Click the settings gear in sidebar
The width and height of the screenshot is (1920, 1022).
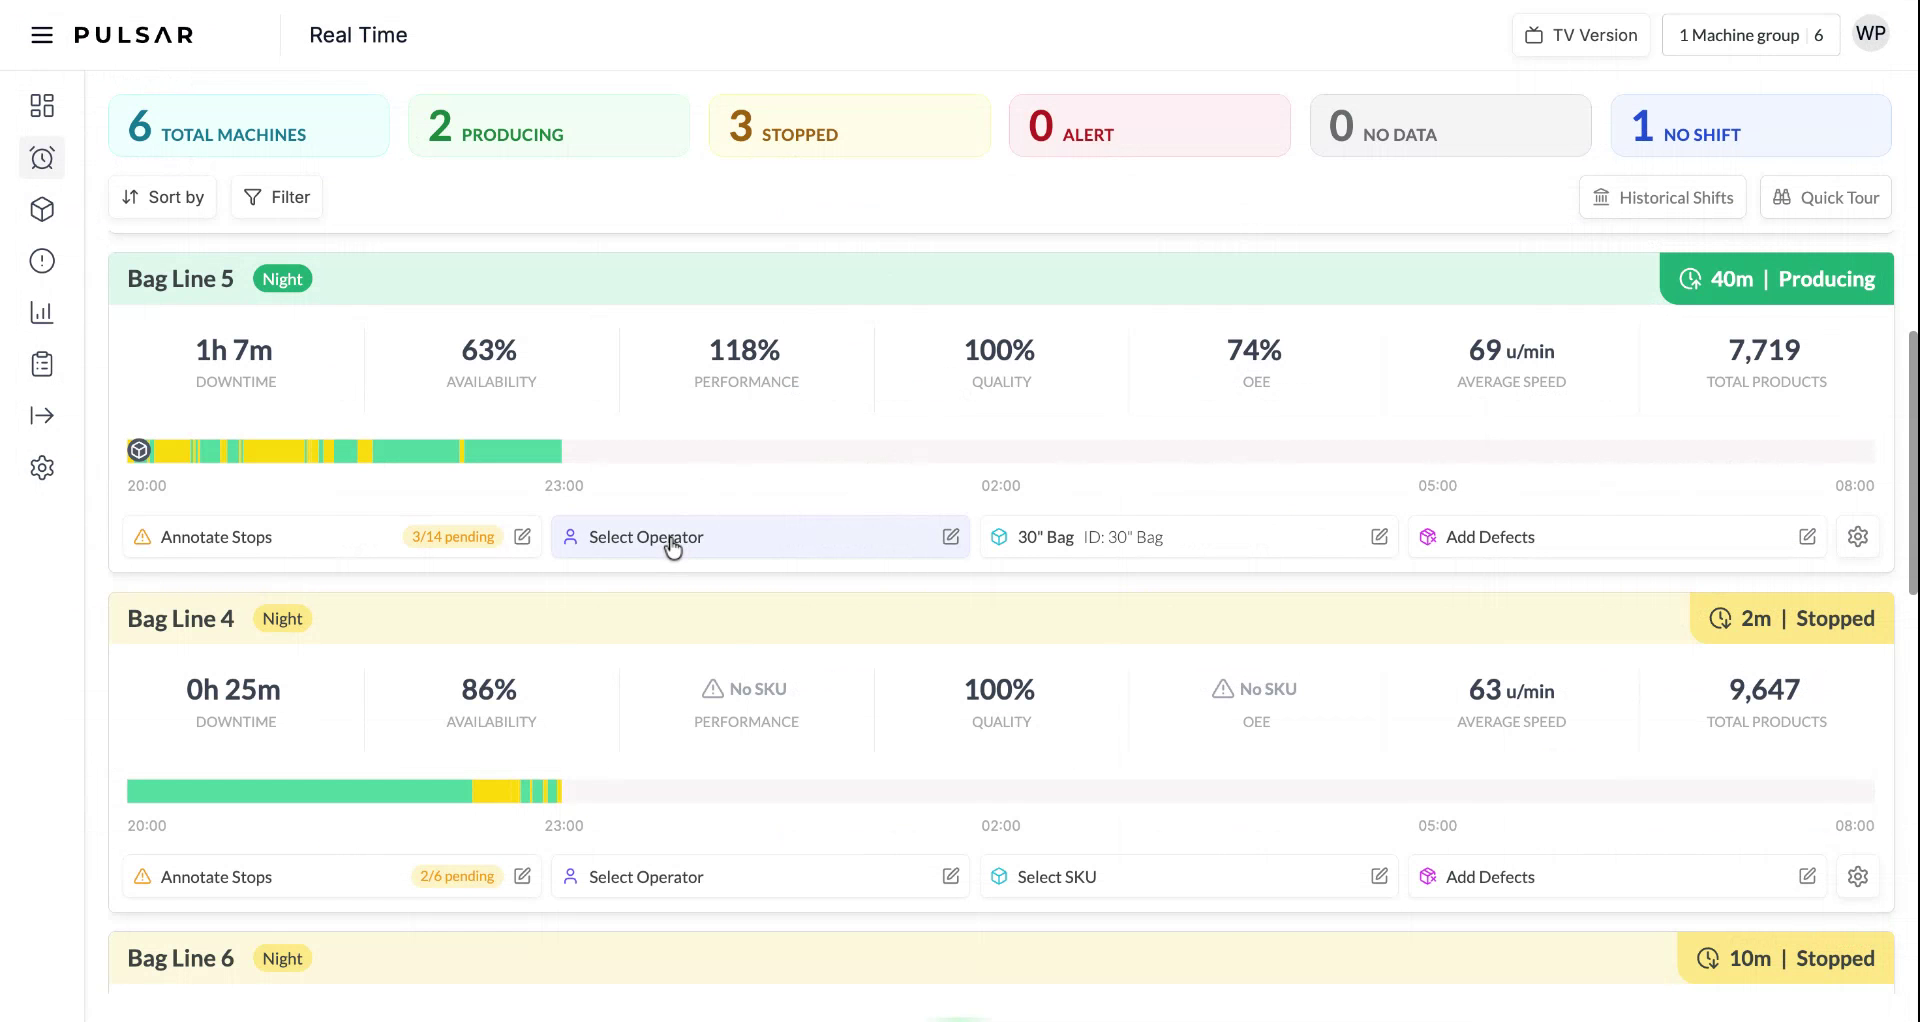point(42,468)
